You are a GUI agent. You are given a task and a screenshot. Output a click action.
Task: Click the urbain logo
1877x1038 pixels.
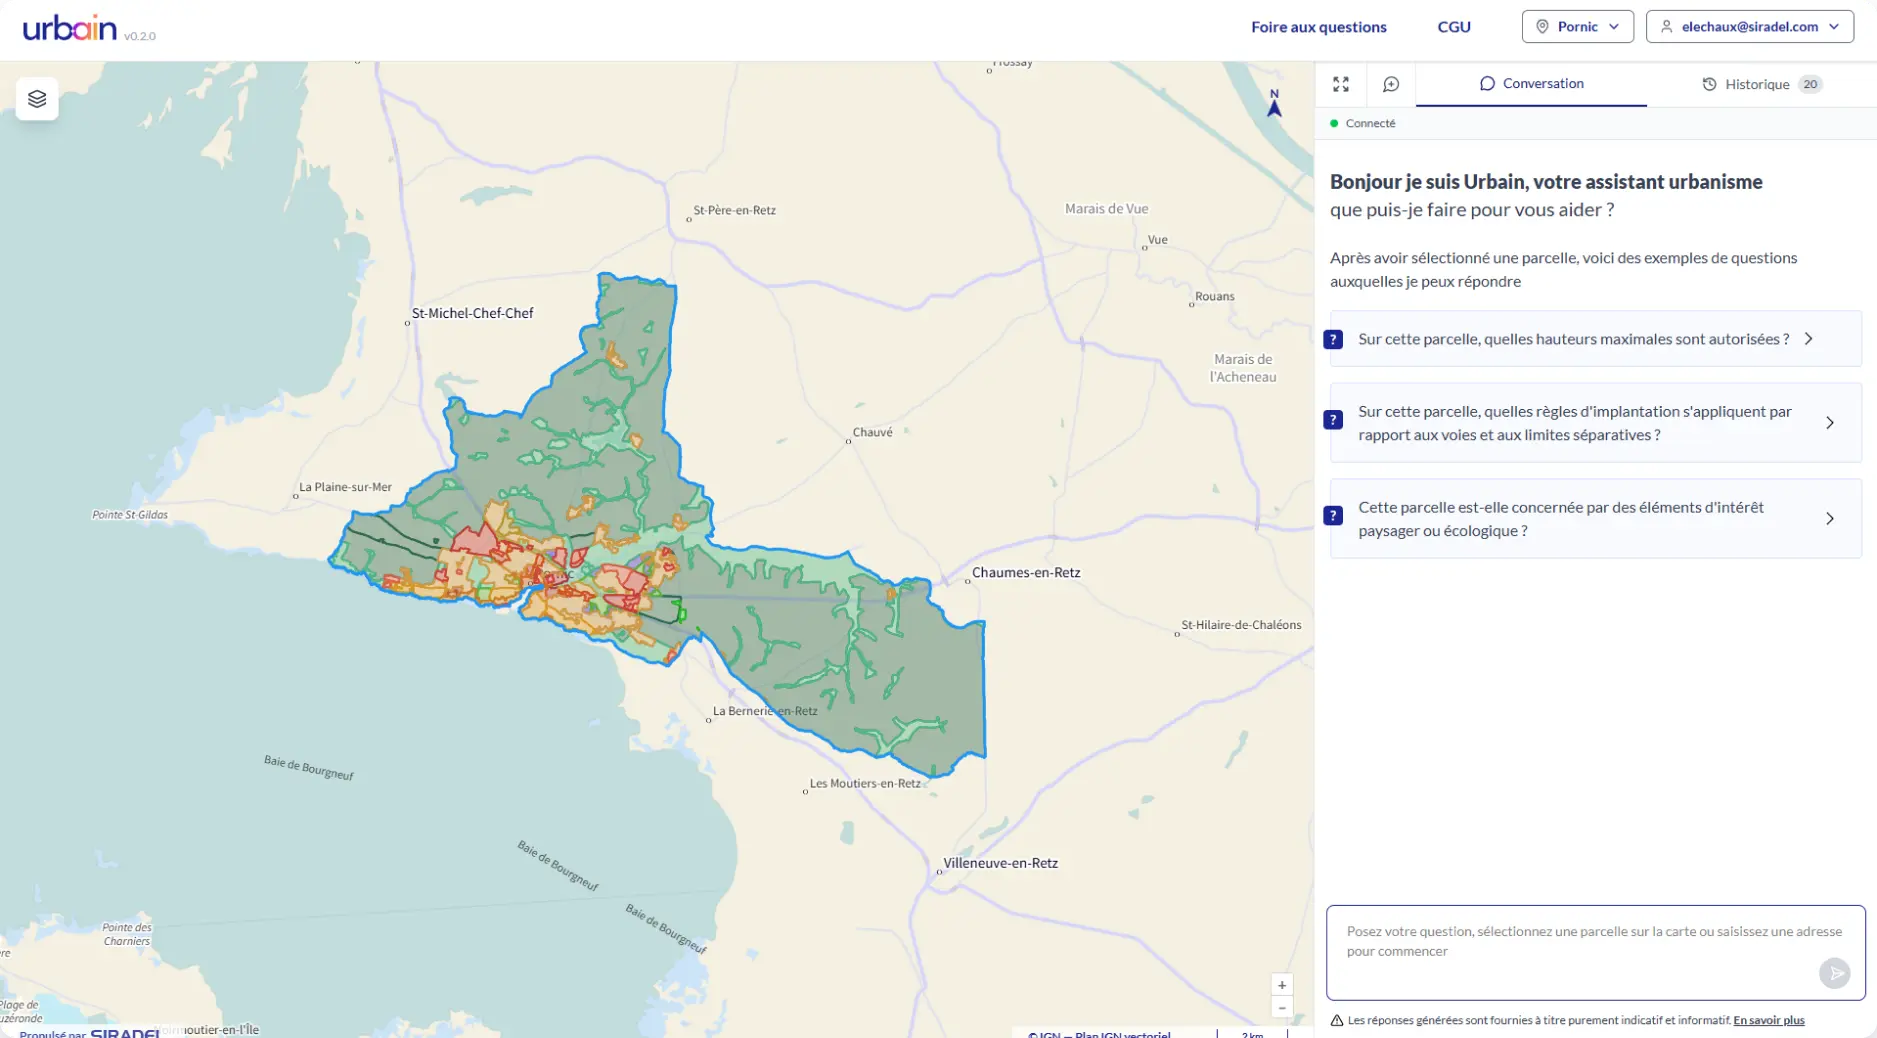pos(70,27)
